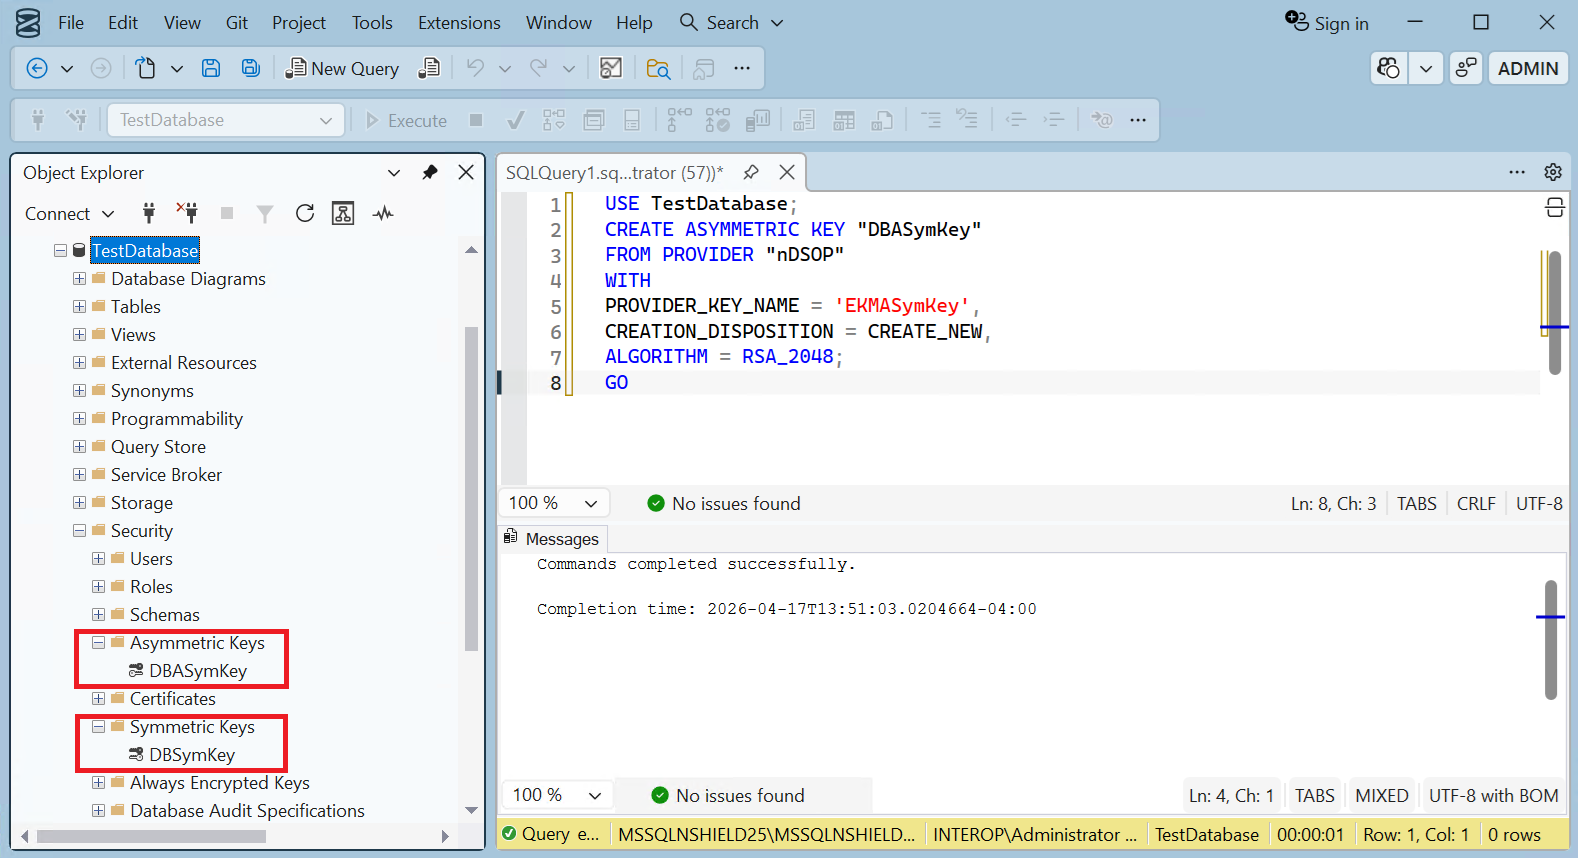Open the SQL toolbar overflow options
The image size is (1578, 858).
(x=1138, y=120)
